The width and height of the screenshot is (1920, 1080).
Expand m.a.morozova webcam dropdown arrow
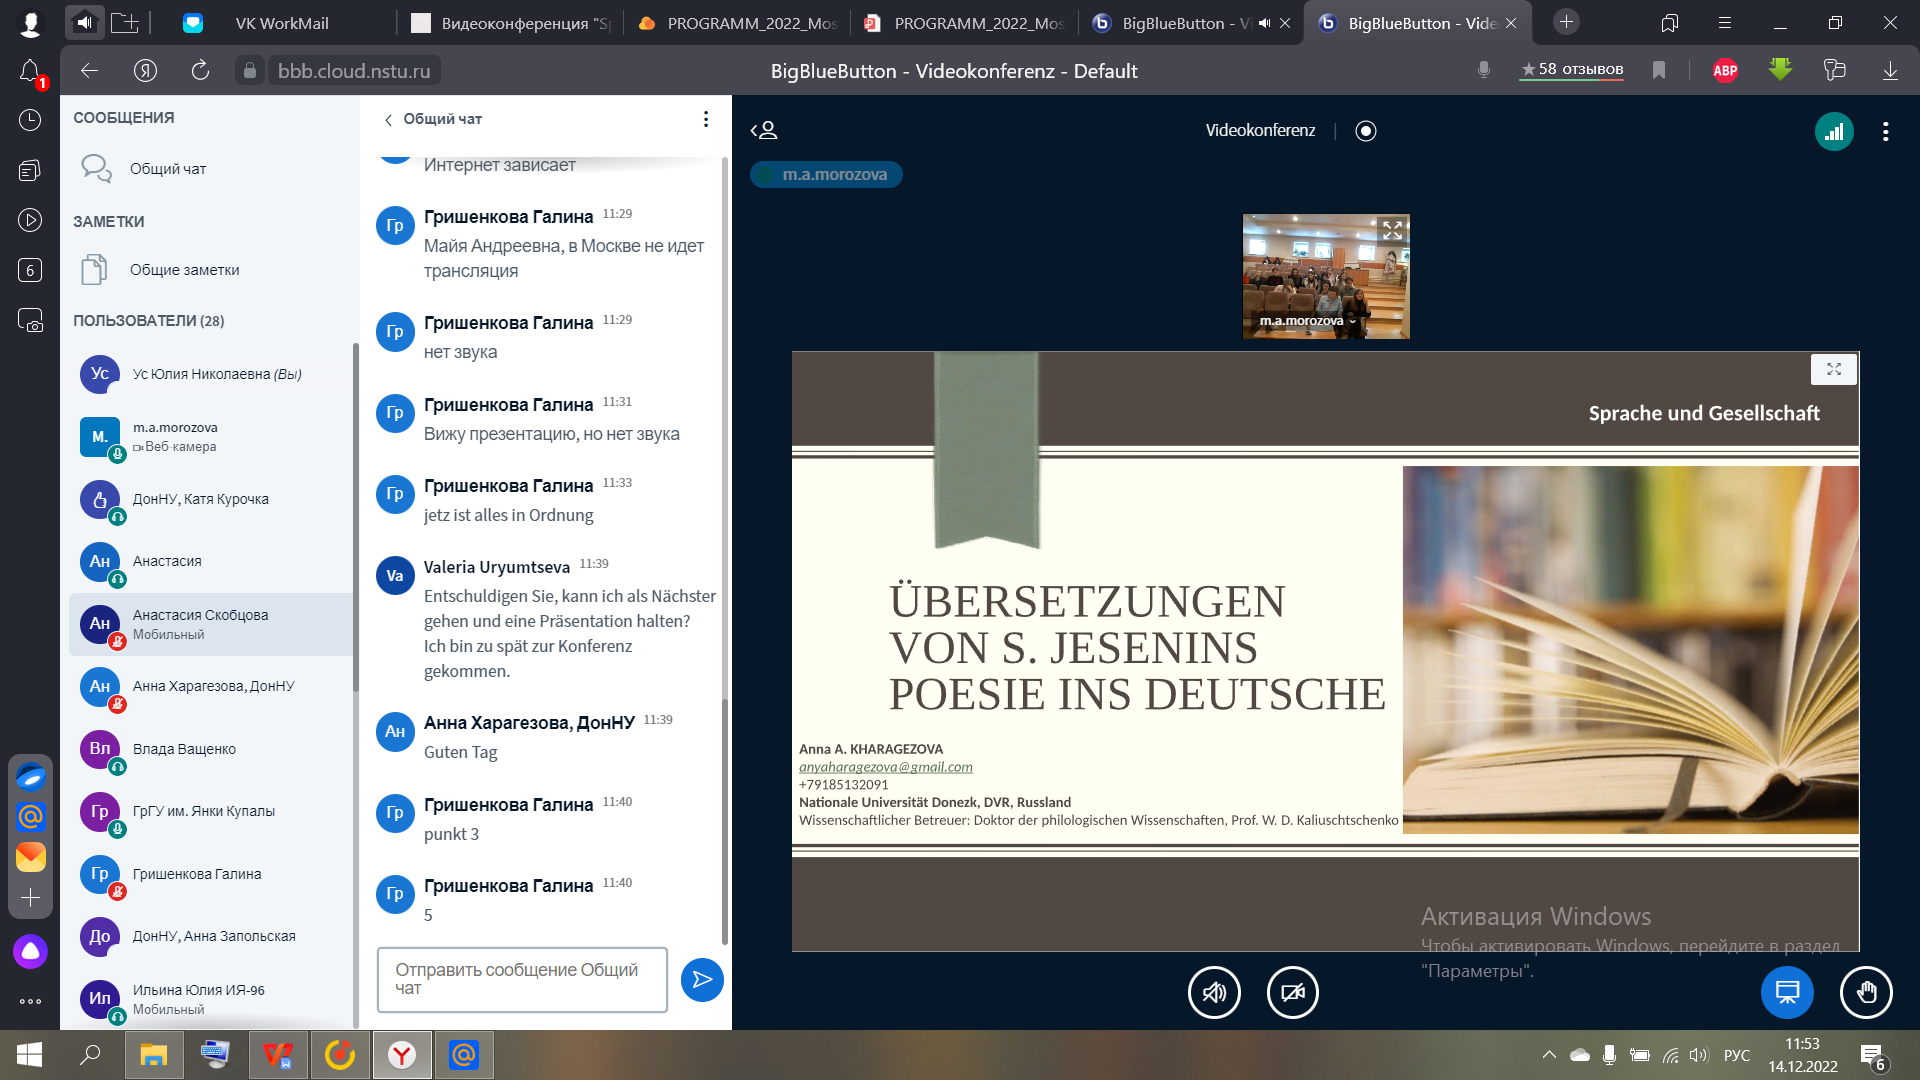tap(1353, 322)
